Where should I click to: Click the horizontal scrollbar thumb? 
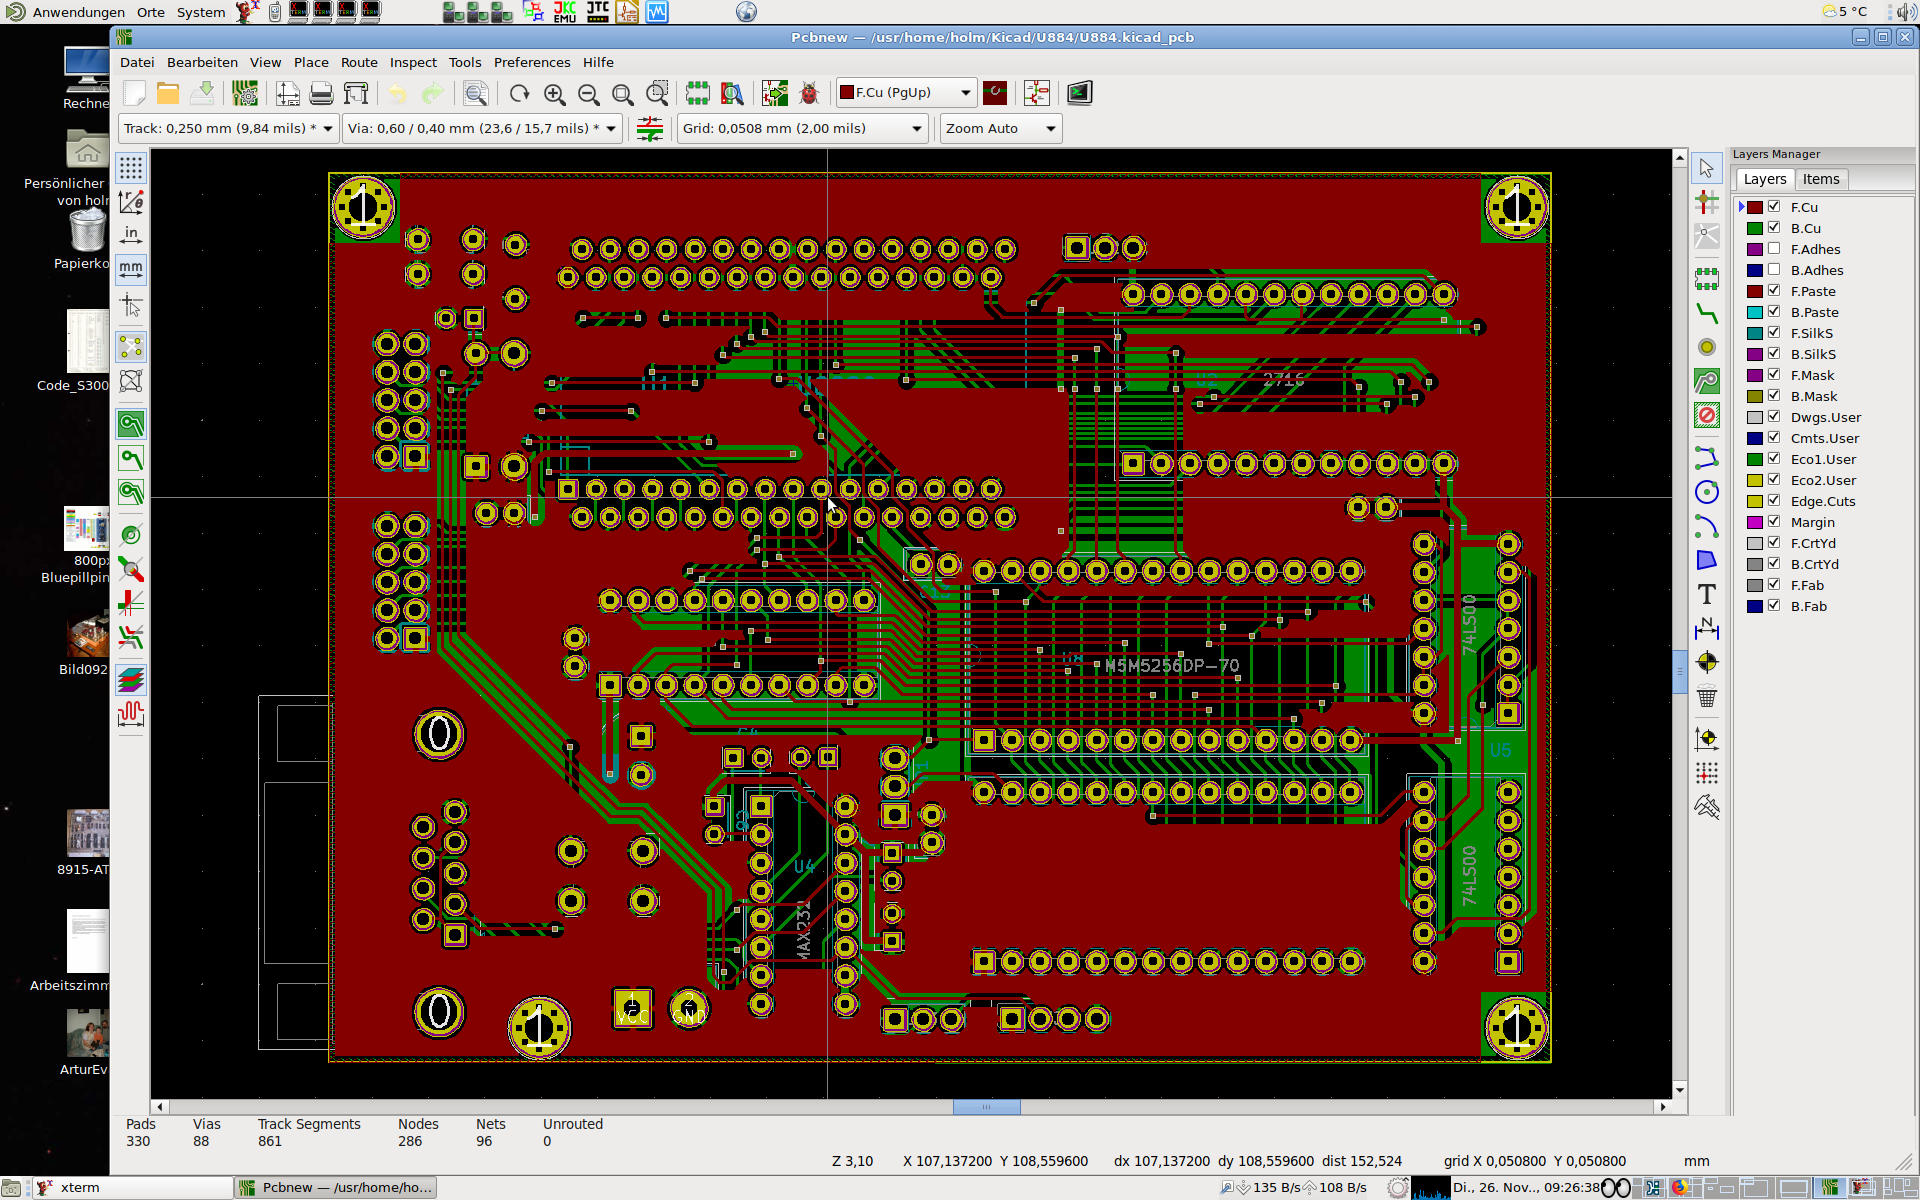click(x=986, y=1107)
